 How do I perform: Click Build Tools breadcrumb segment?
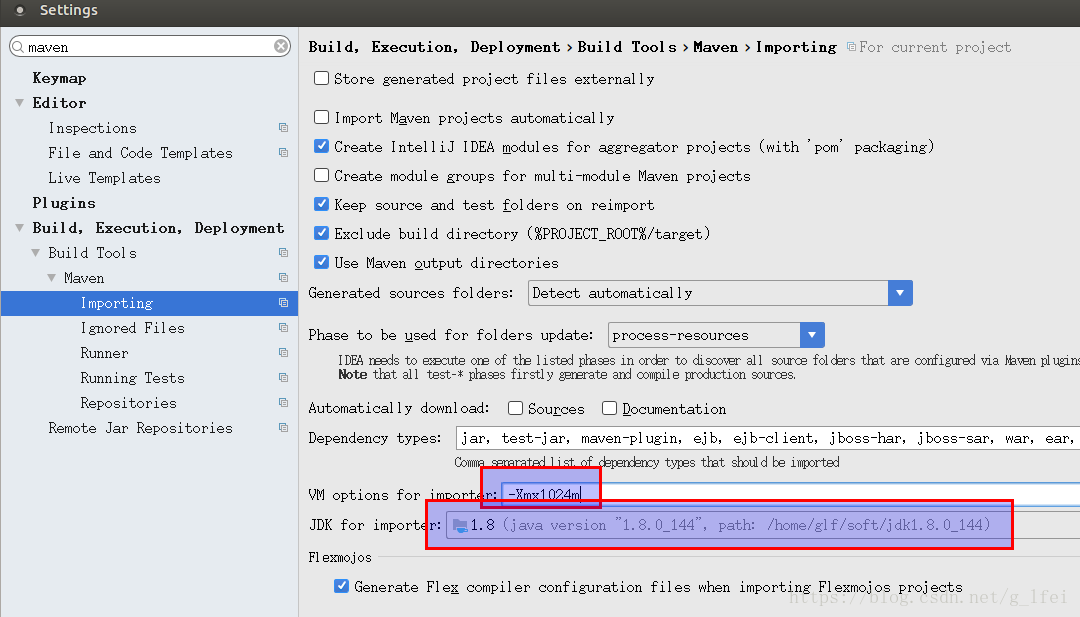click(627, 47)
